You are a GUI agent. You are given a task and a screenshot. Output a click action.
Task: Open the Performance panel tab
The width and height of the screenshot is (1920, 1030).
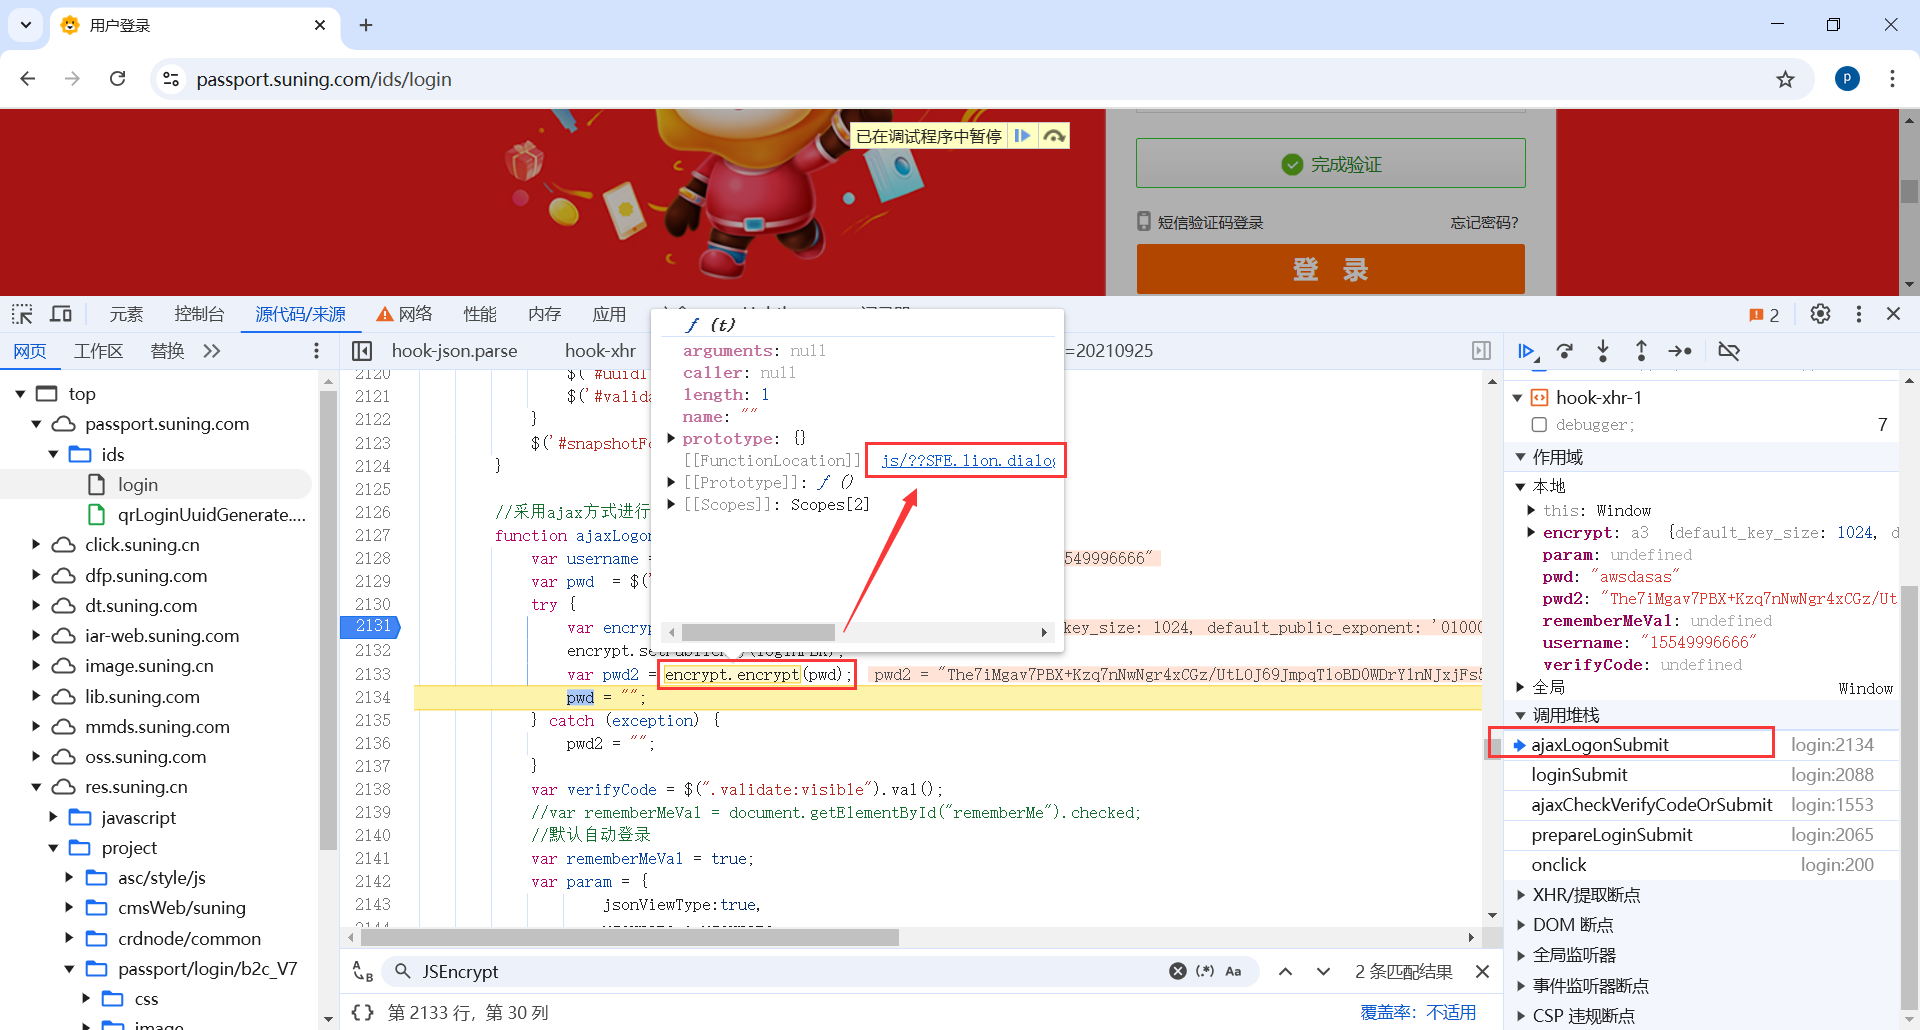click(480, 314)
